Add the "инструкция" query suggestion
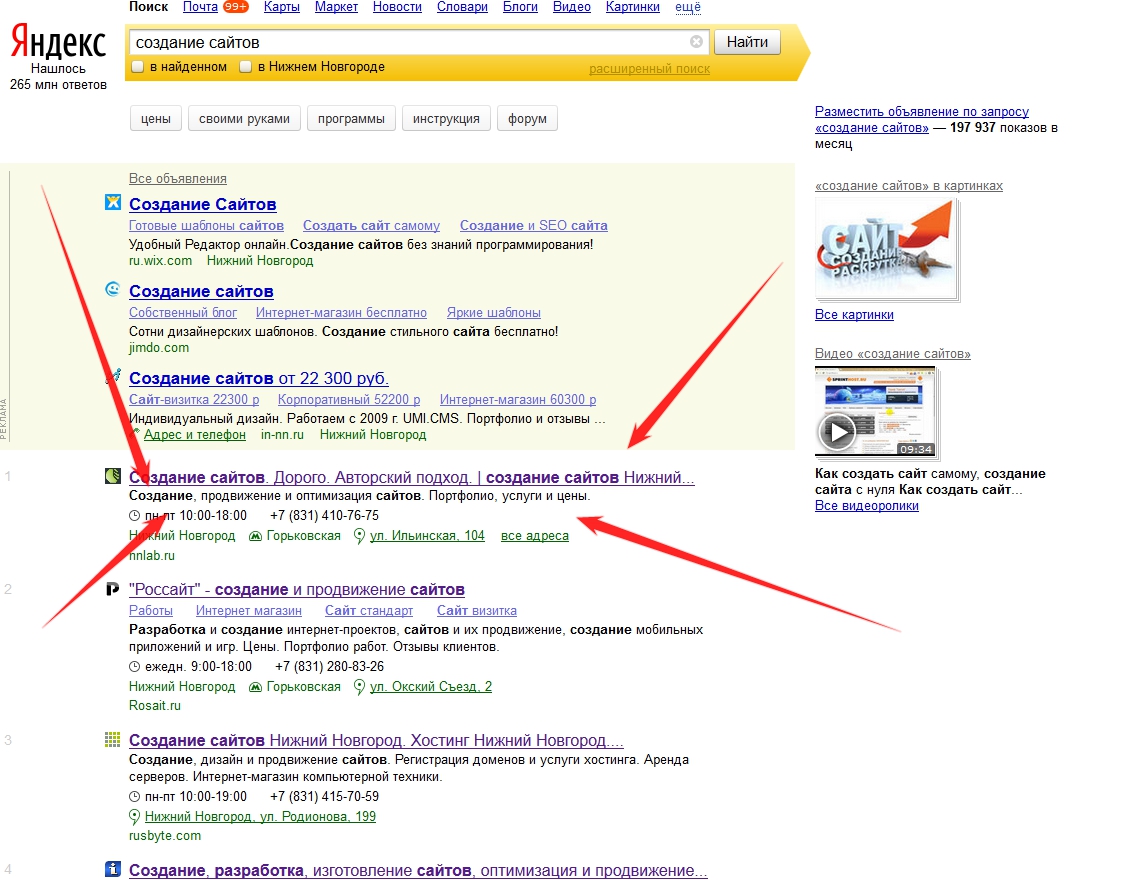The width and height of the screenshot is (1146, 880). click(x=446, y=118)
